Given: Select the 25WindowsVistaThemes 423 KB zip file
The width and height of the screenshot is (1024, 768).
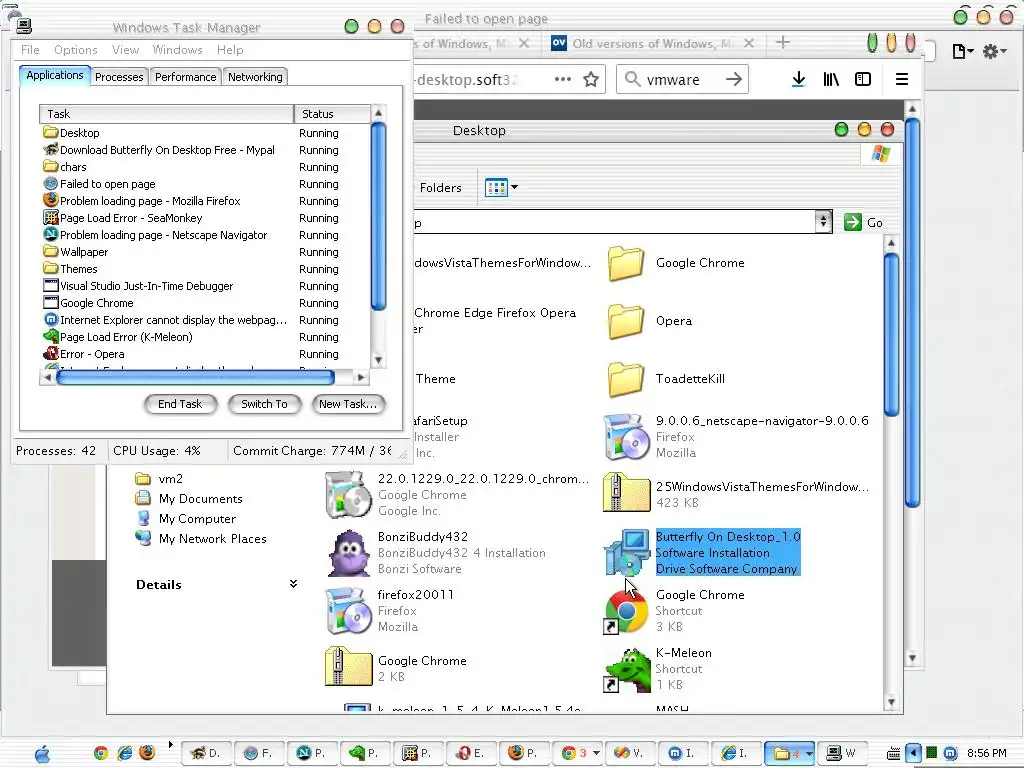Looking at the screenshot, I should pos(626,493).
